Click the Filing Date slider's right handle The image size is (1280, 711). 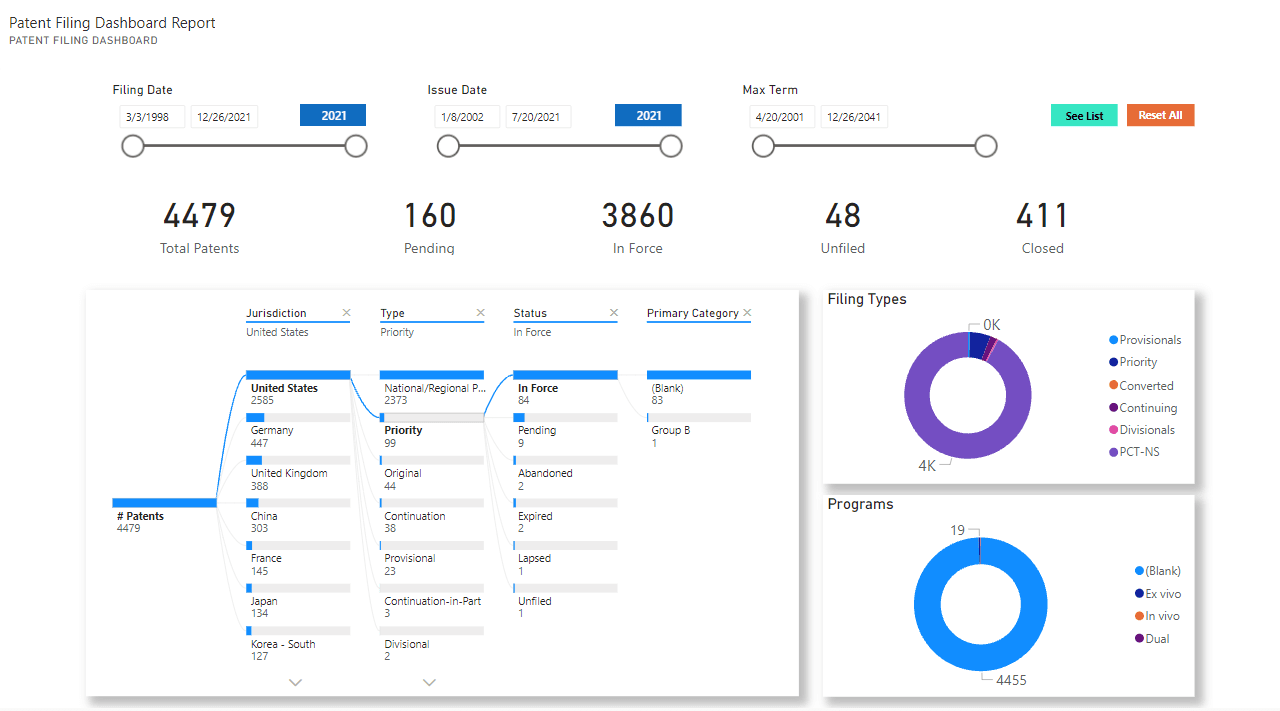356,147
